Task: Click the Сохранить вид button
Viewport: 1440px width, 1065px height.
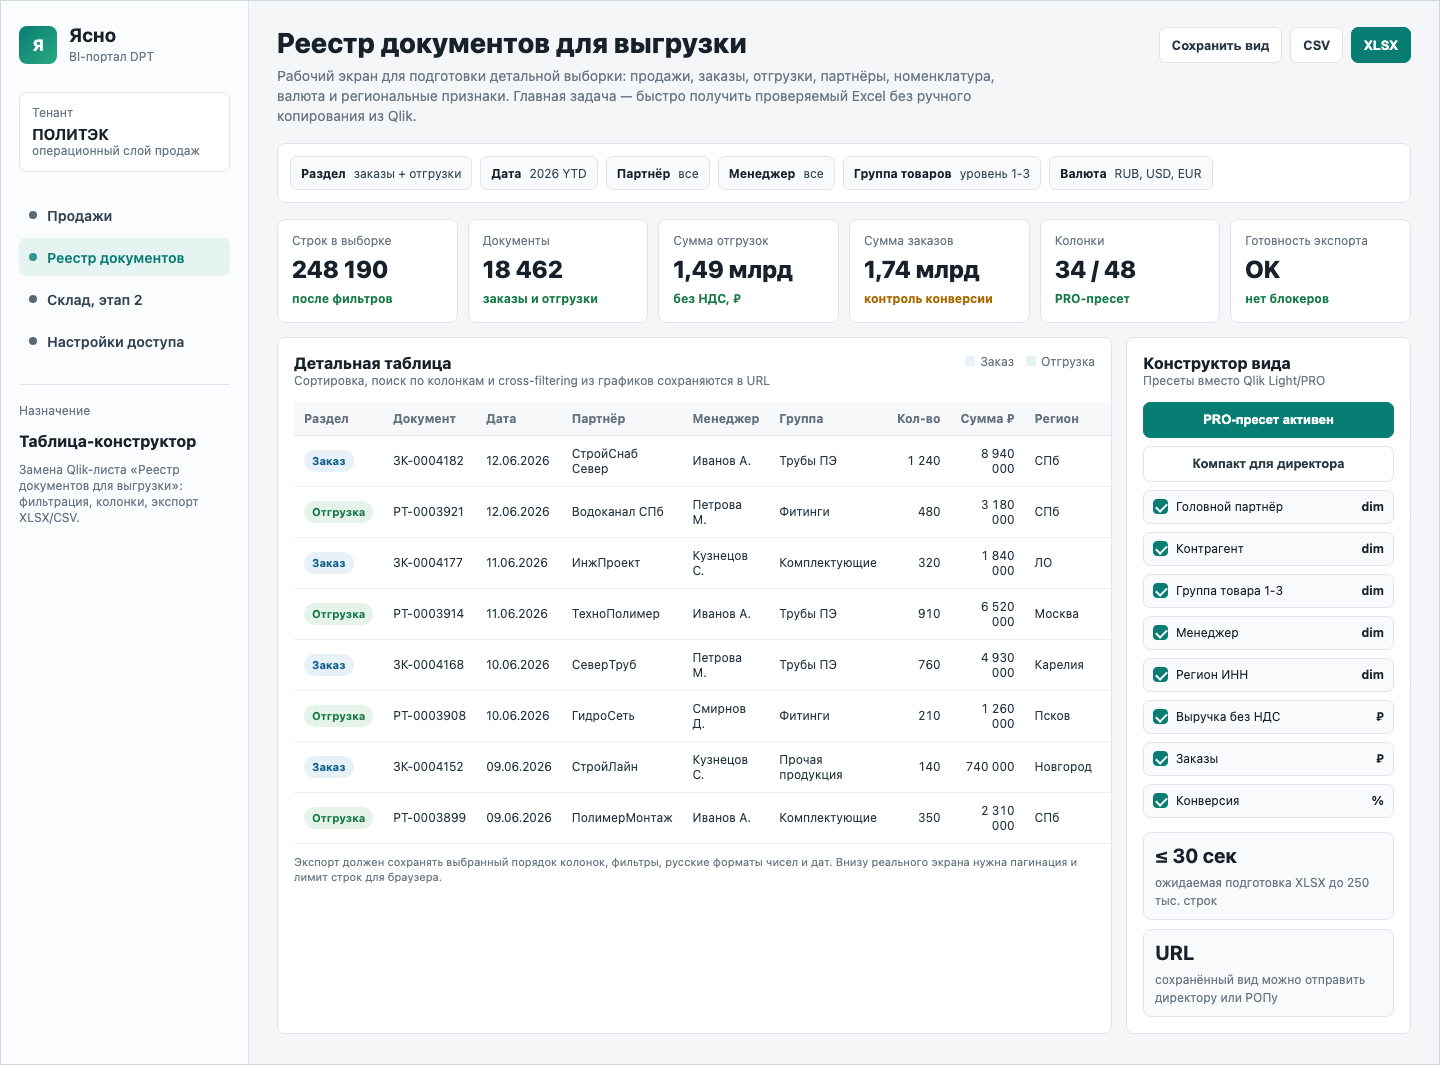Action: 1220,45
